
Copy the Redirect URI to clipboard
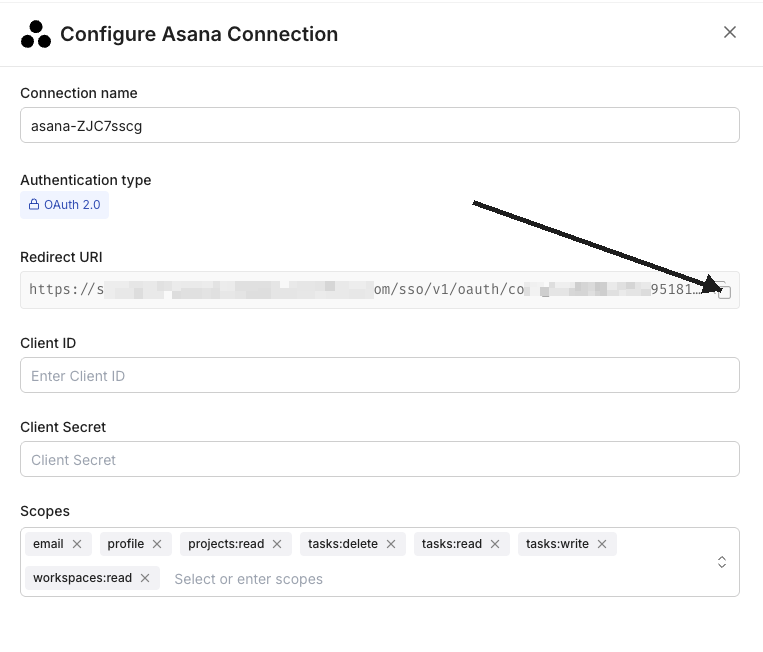tap(724, 292)
